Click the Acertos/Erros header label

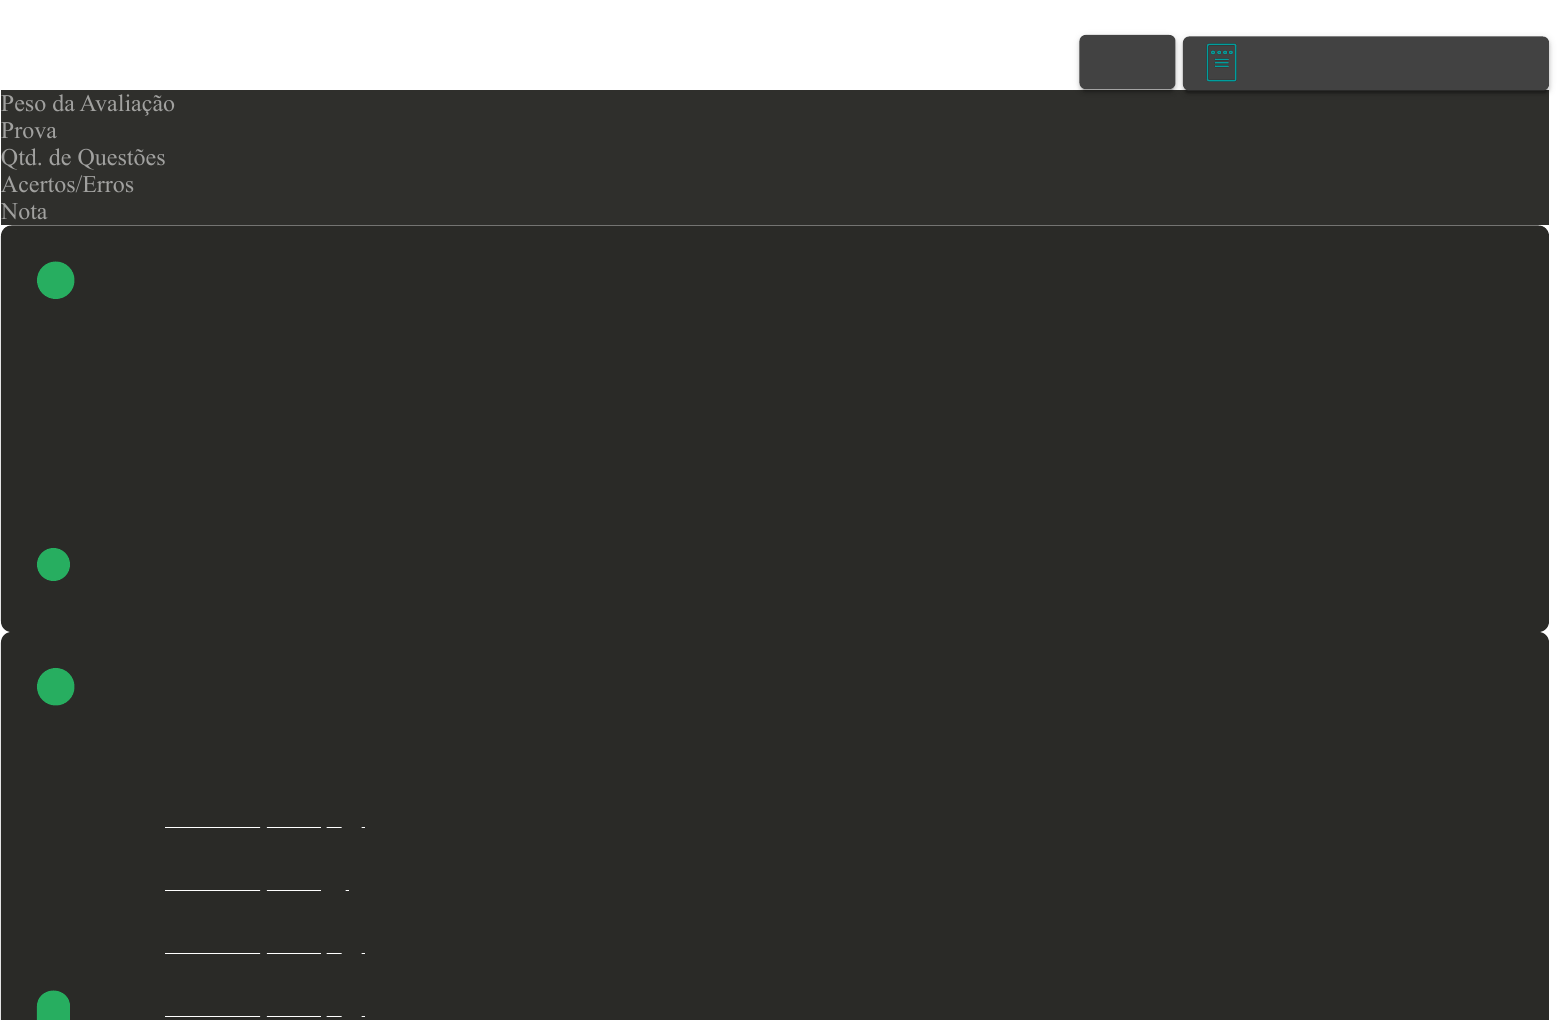(x=67, y=185)
